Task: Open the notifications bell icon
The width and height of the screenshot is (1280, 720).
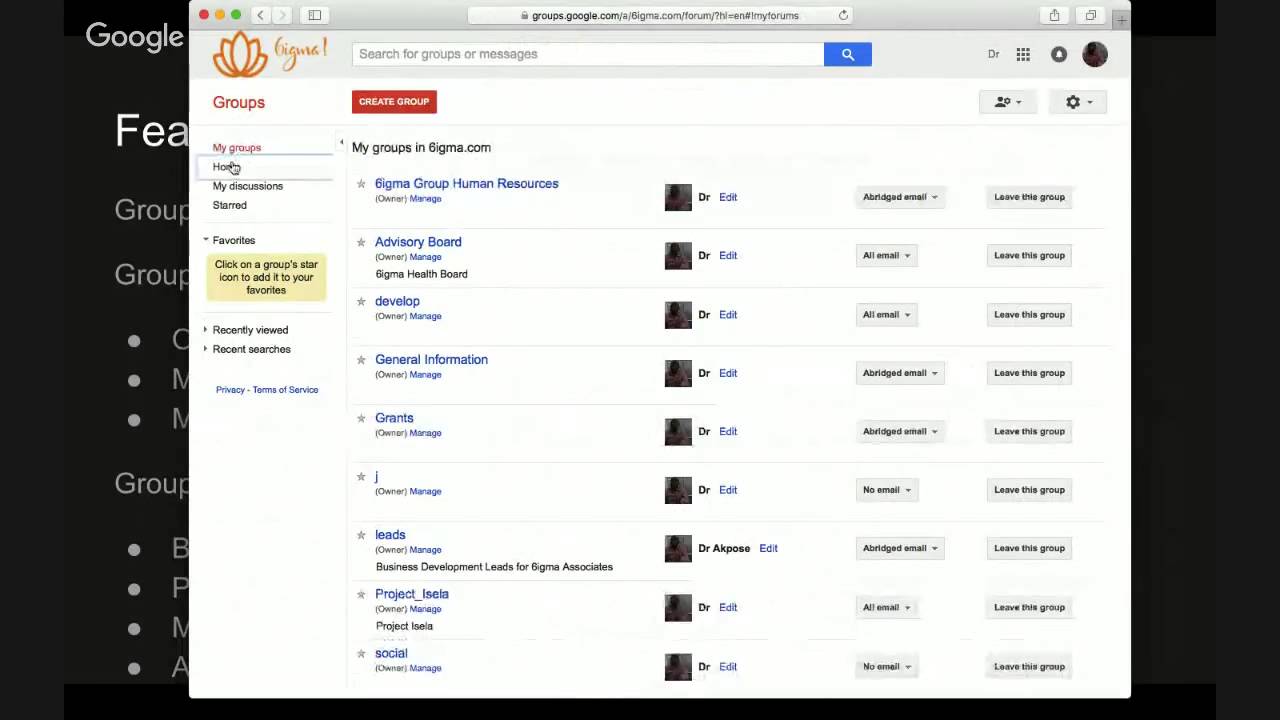Action: point(1059,54)
